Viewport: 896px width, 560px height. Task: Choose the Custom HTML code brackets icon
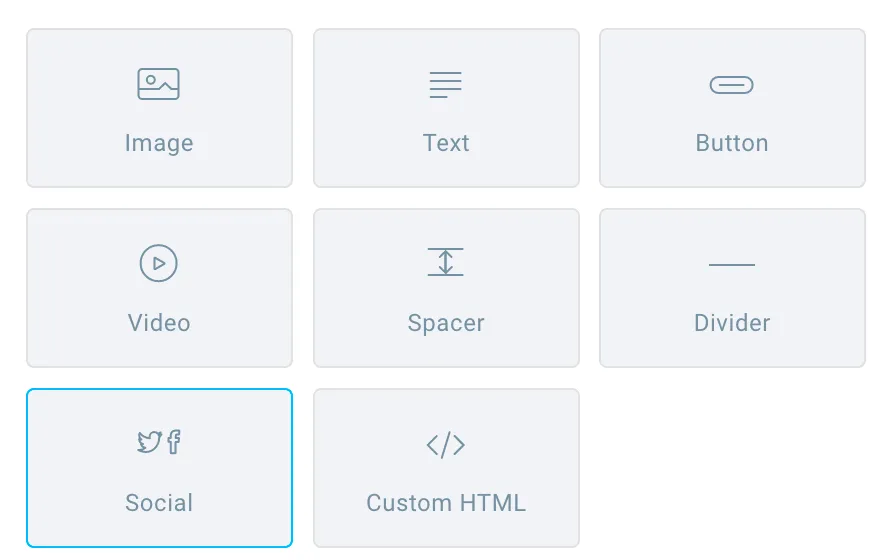pyautogui.click(x=446, y=445)
